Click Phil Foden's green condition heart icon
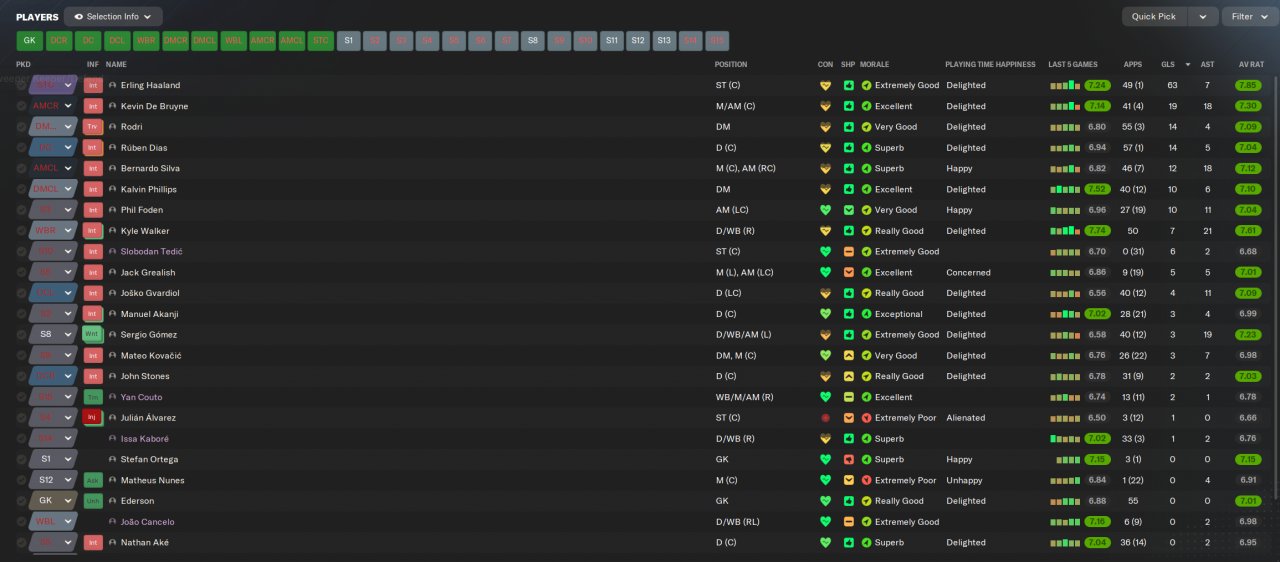The width and height of the screenshot is (1280, 562). (x=825, y=210)
